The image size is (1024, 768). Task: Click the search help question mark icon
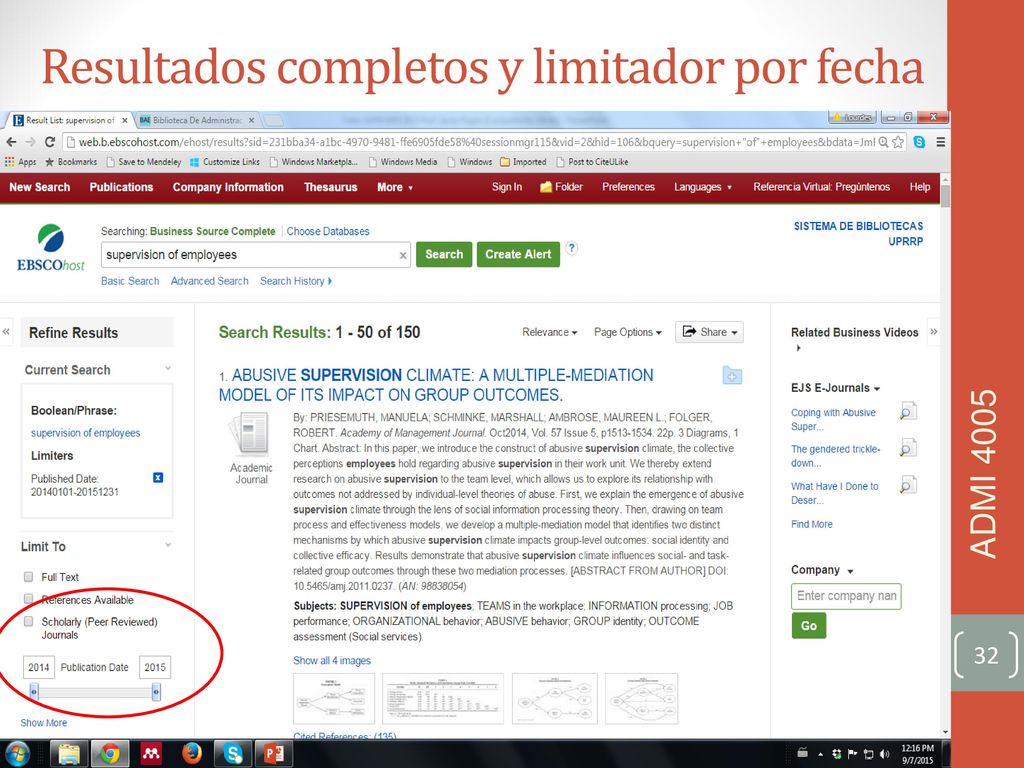click(571, 248)
